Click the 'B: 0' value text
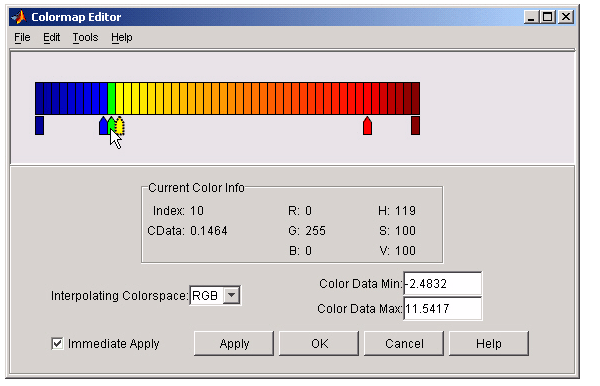Screen dimensions: 600x386 pos(300,251)
